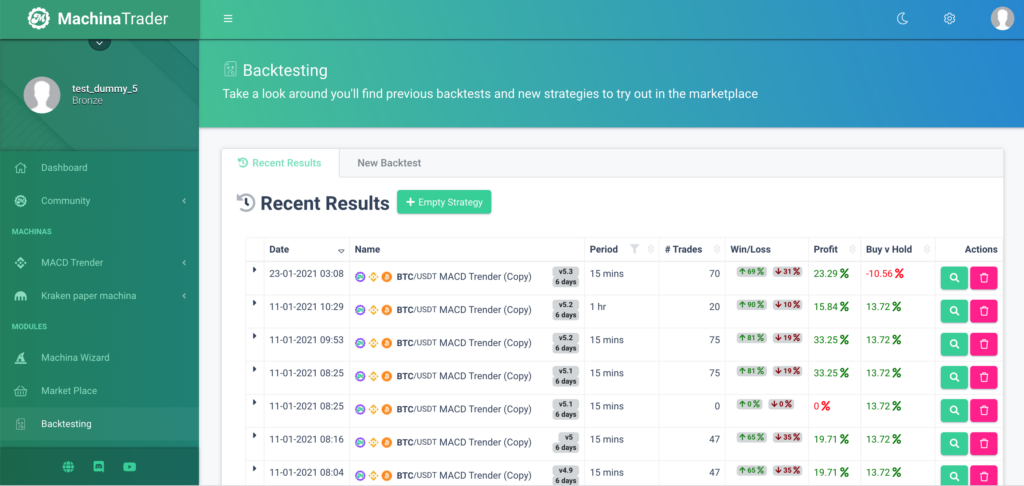Open the user avatar in the top bar

click(x=1001, y=19)
